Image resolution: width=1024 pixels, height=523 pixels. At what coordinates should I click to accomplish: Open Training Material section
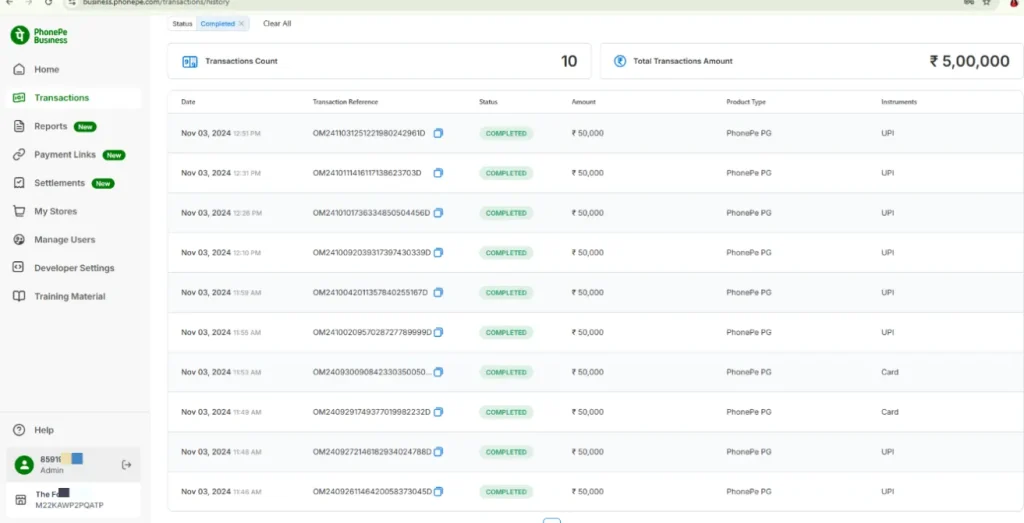click(x=69, y=297)
